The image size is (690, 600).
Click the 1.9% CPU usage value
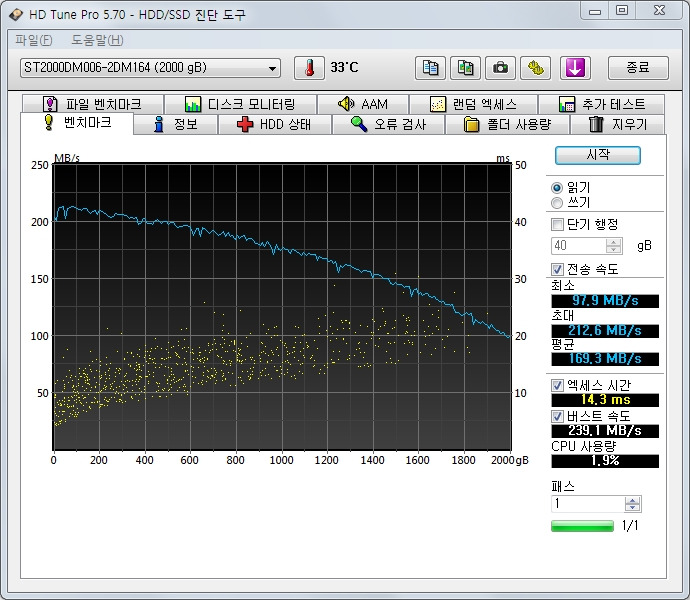[605, 461]
